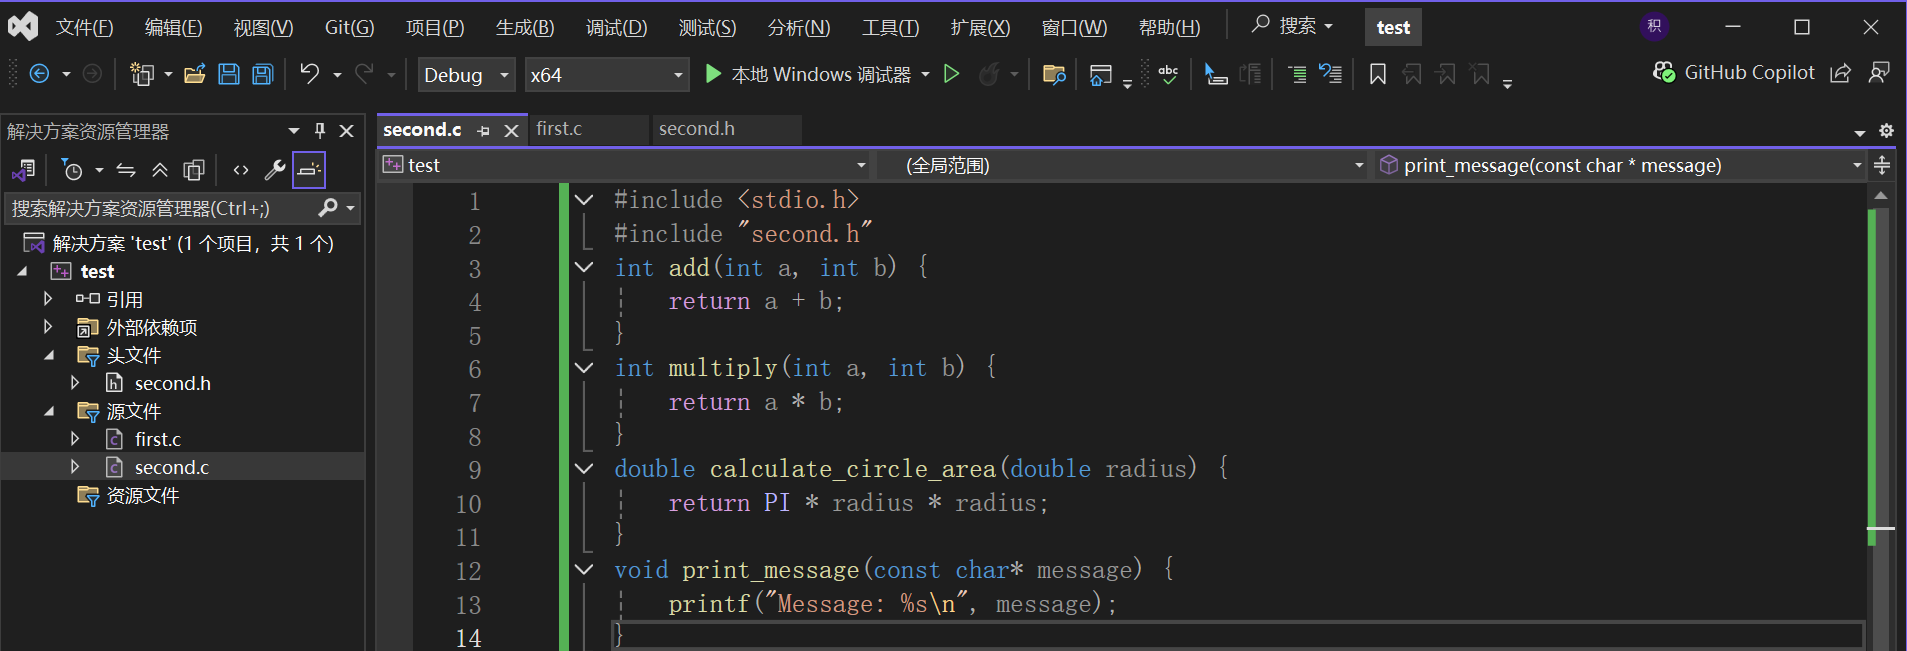The image size is (1907, 651).
Task: Click the Find in Files folder icon
Action: coord(1054,74)
